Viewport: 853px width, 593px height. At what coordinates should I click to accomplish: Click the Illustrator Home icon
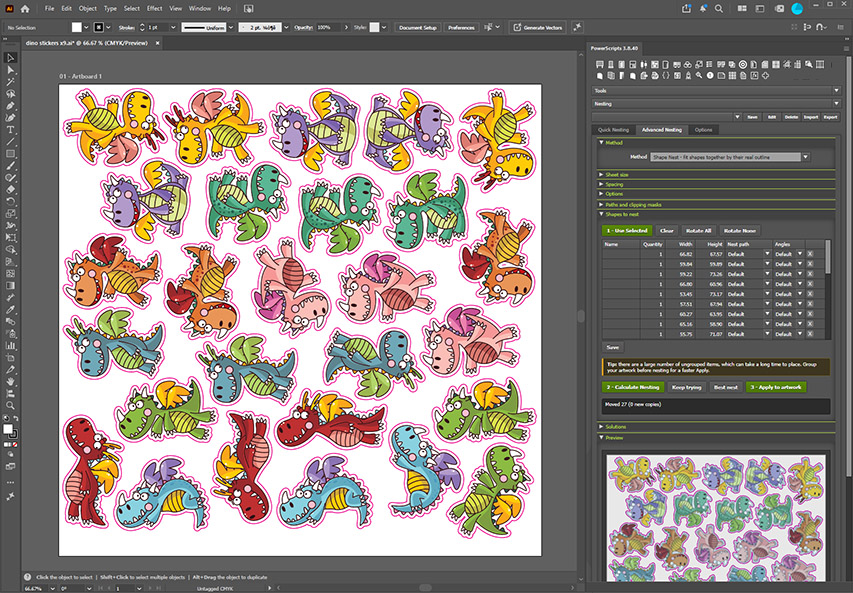click(x=25, y=9)
